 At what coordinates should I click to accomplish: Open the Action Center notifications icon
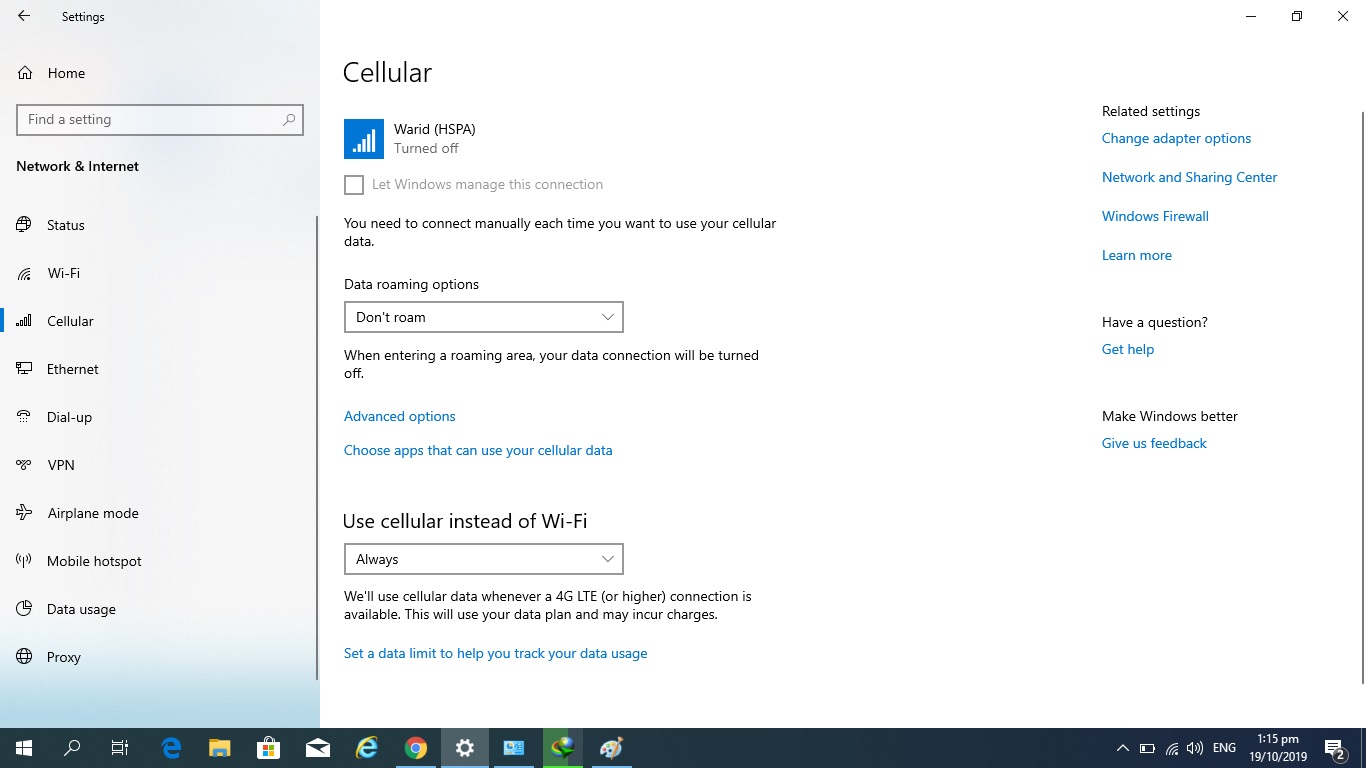click(x=1334, y=748)
